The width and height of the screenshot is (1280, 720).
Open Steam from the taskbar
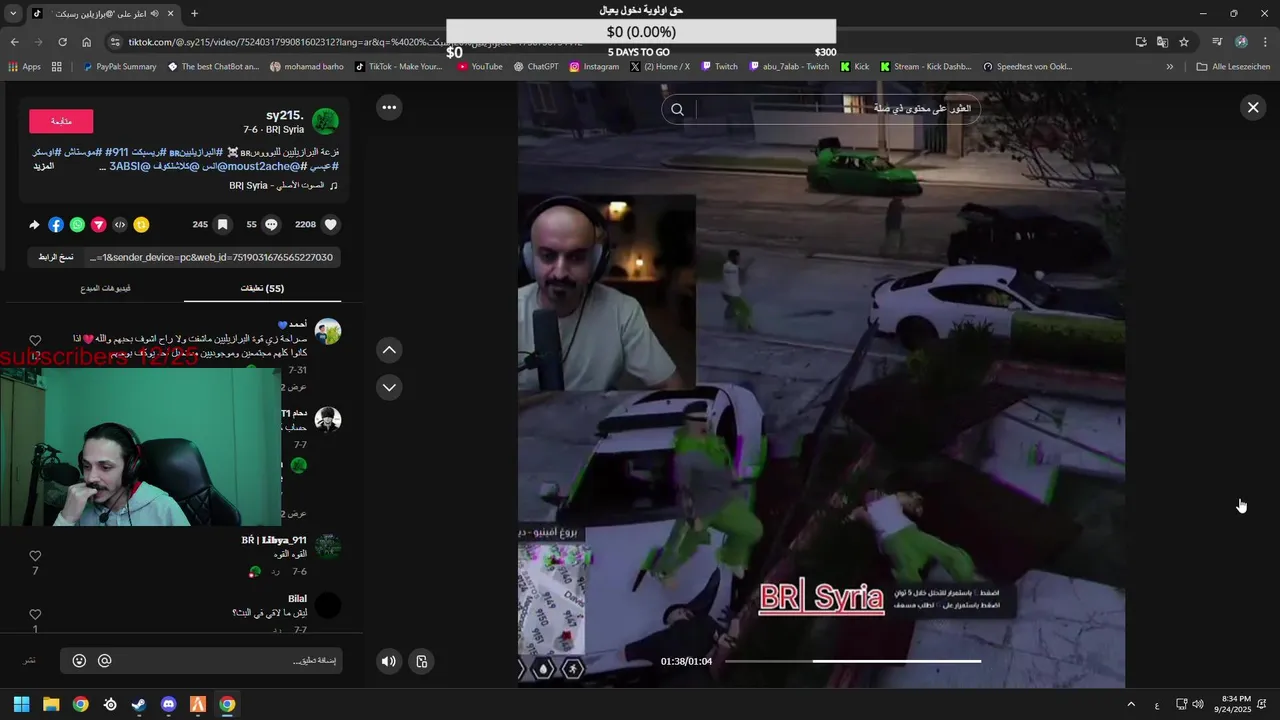[x=139, y=704]
